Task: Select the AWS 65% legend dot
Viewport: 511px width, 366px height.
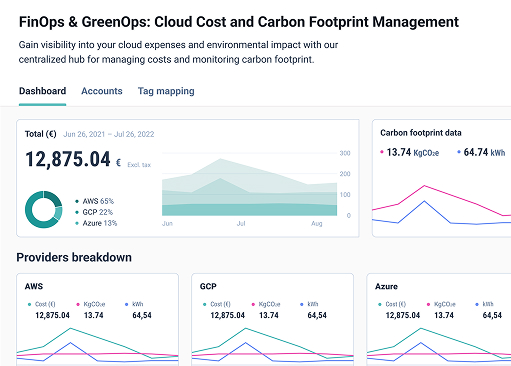Action: pyautogui.click(x=77, y=201)
